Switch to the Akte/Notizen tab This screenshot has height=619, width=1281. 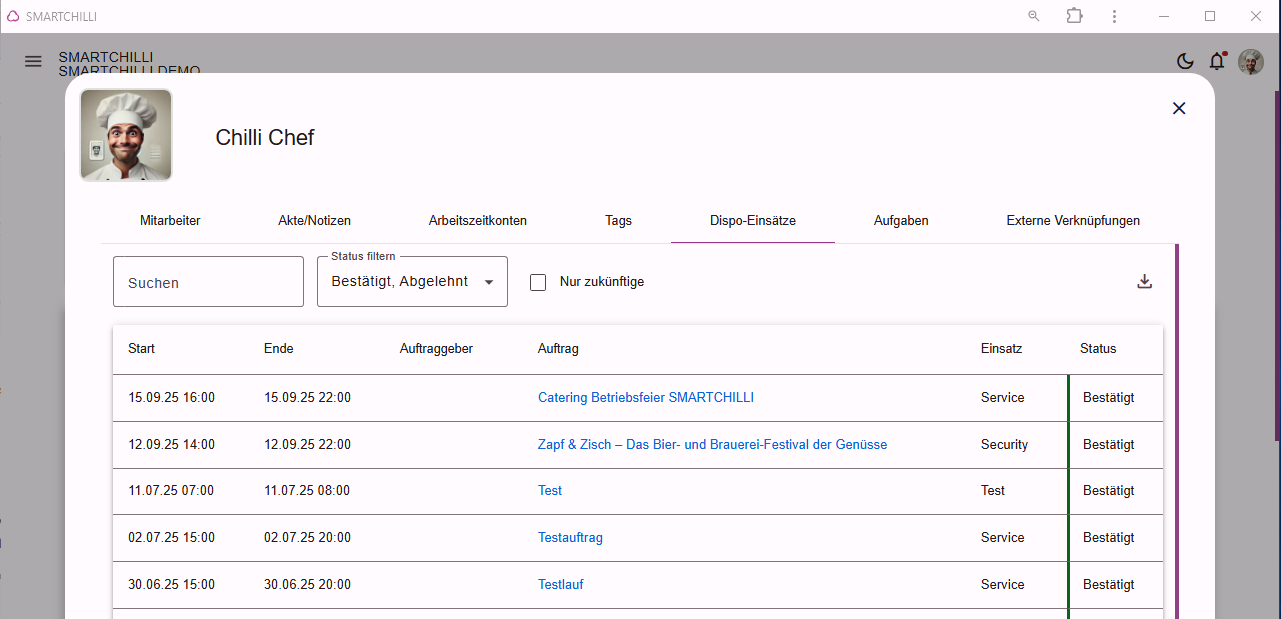pos(314,220)
